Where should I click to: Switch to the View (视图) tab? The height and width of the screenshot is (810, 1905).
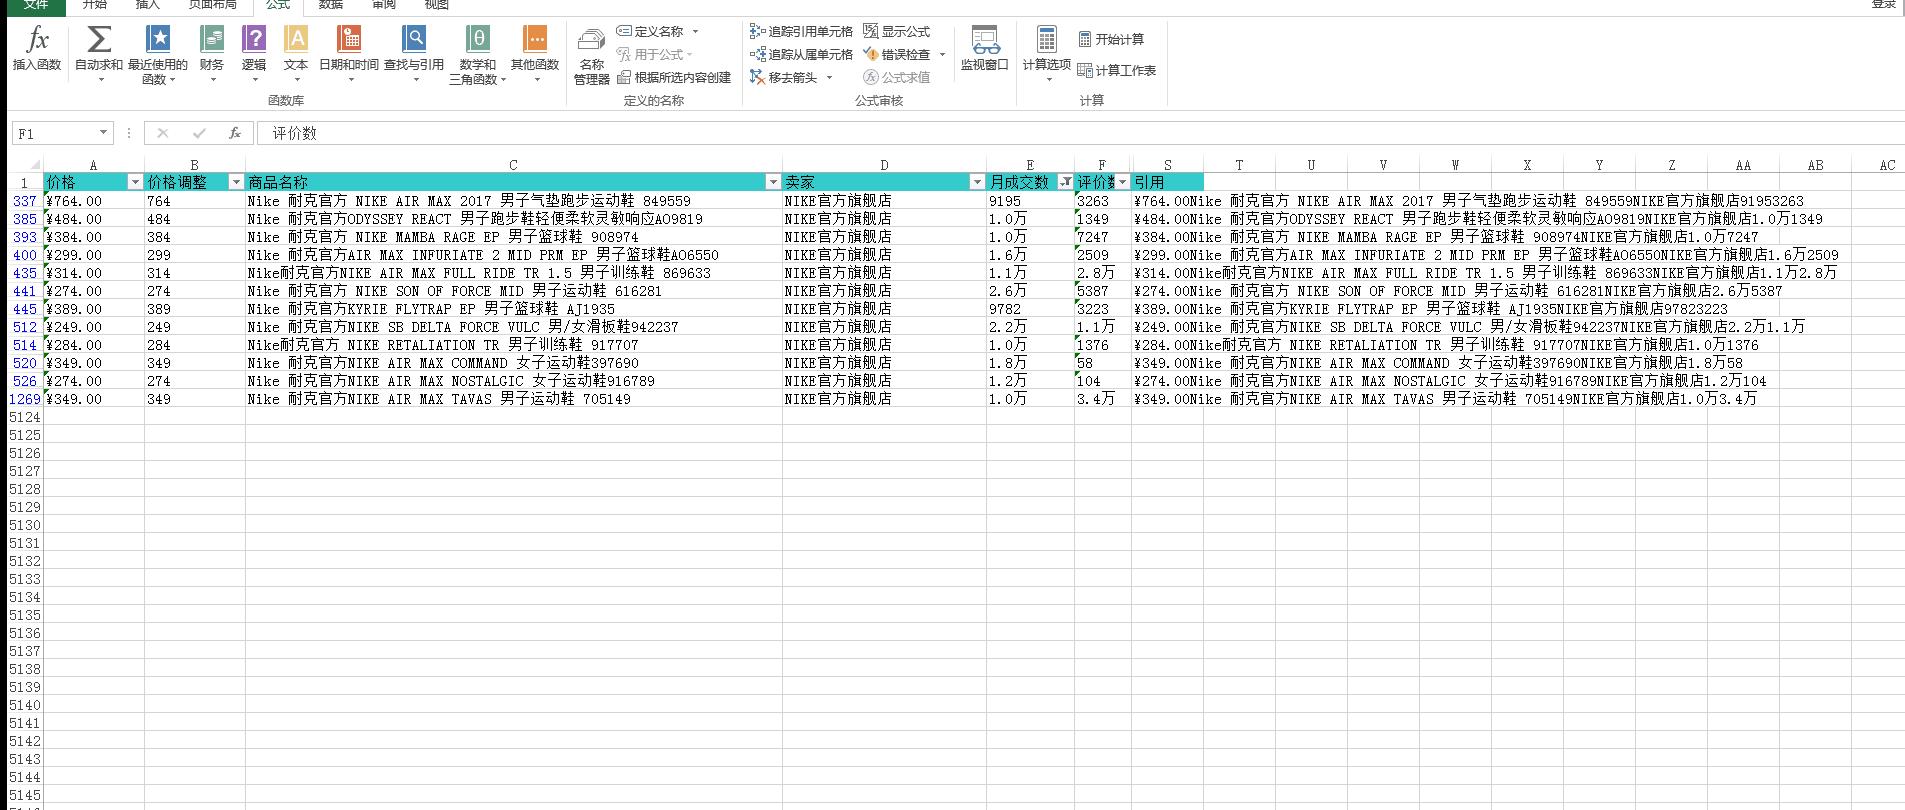(437, 5)
